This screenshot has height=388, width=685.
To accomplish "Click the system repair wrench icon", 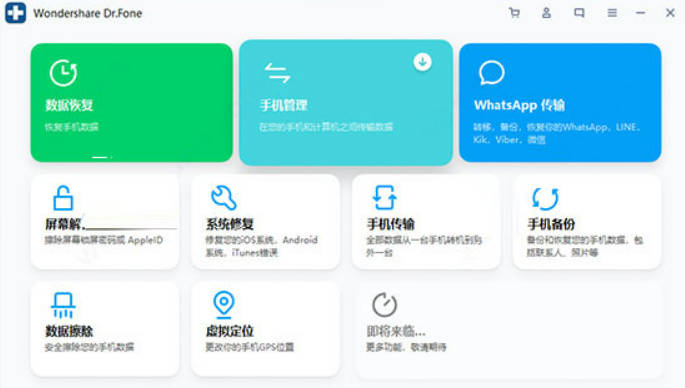I will [x=224, y=198].
